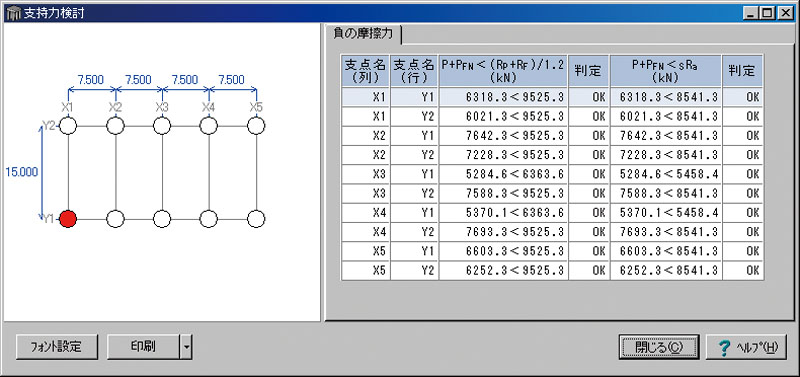This screenshot has width=800, height=377.
Task: Select the red node at X1-Y1
Action: pos(68,219)
